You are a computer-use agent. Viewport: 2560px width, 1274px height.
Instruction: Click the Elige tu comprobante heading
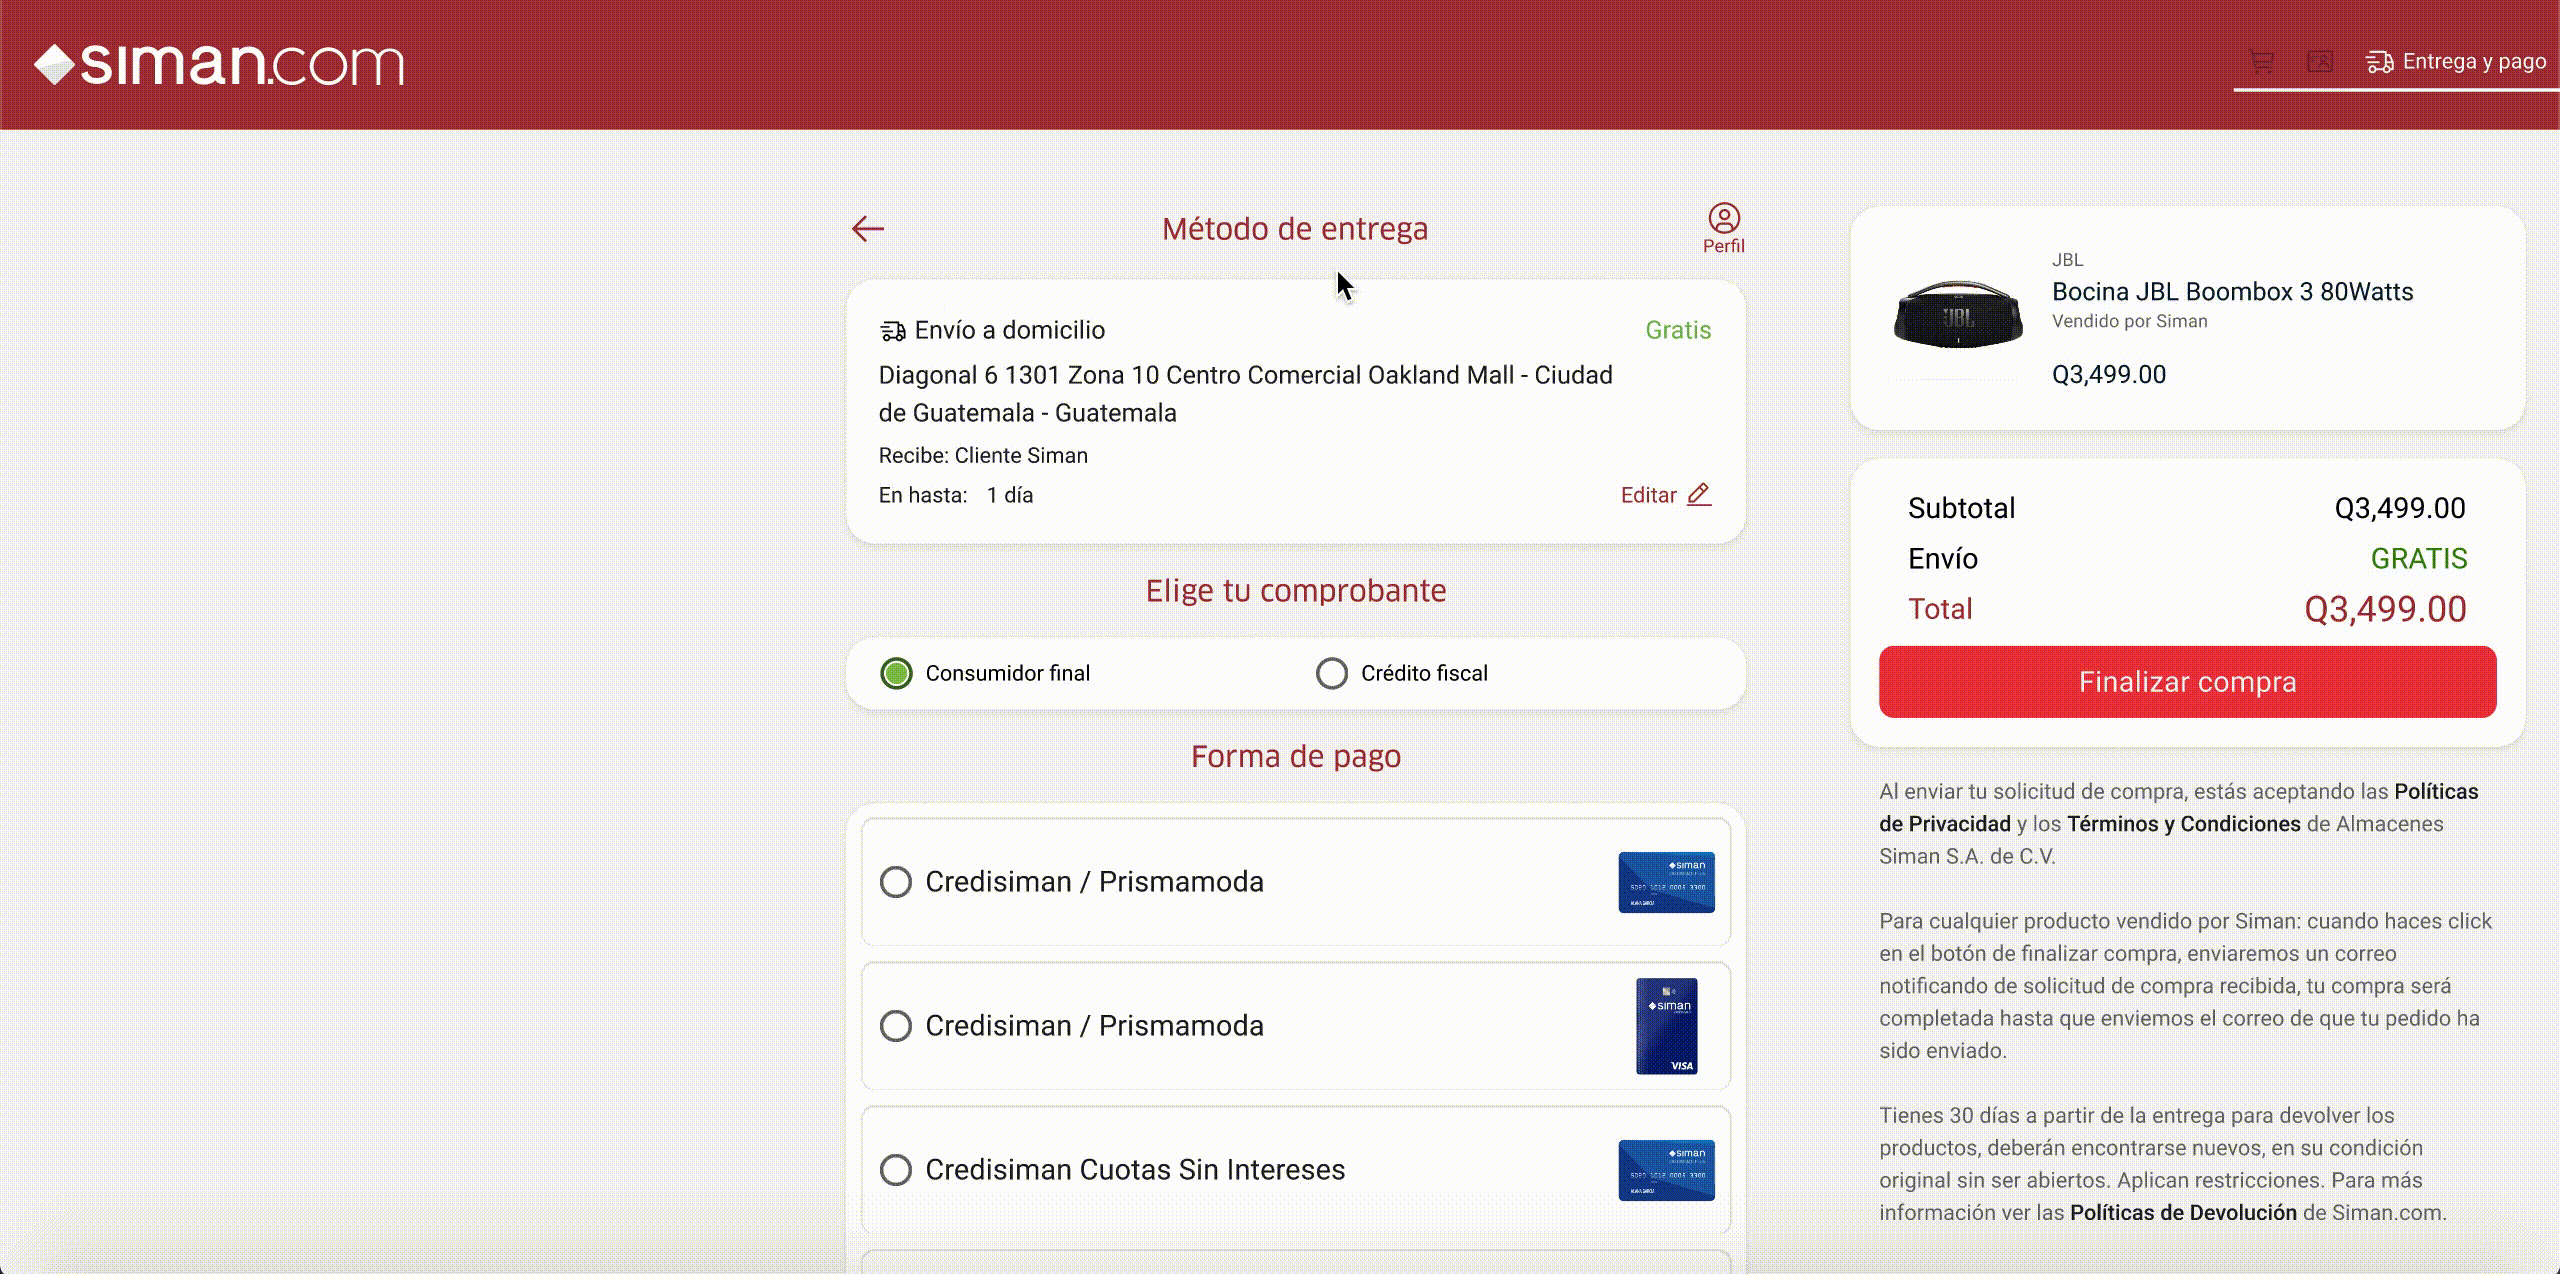pyautogui.click(x=1296, y=591)
